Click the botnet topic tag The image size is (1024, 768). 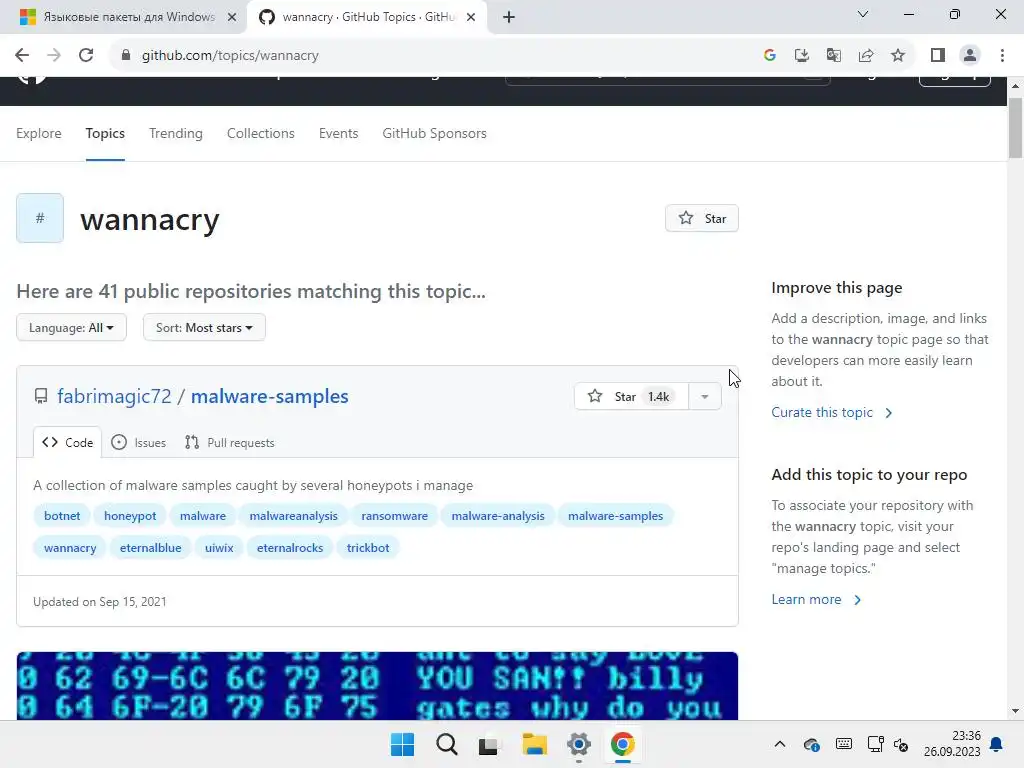tap(62, 516)
